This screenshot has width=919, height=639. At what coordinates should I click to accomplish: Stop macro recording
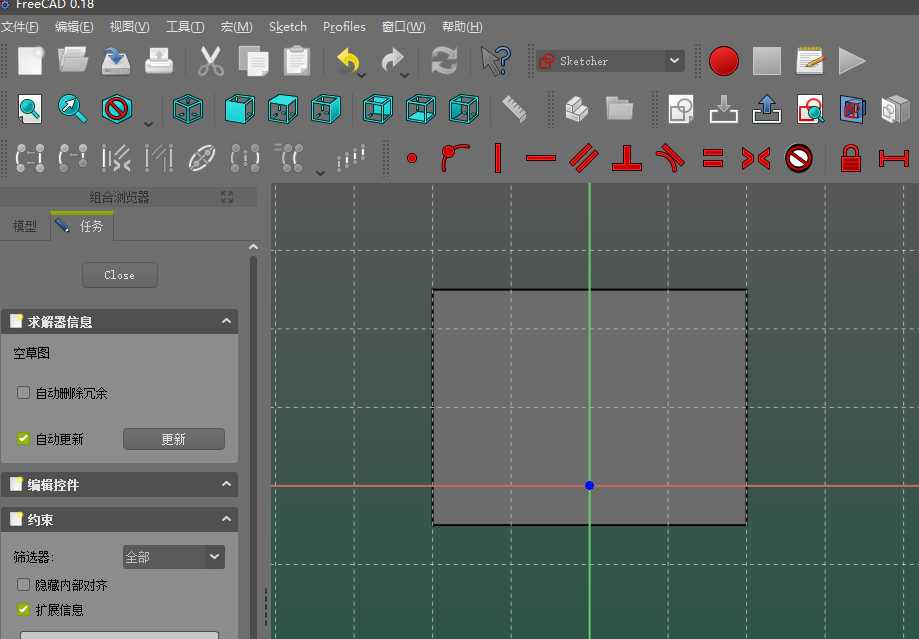[x=767, y=61]
